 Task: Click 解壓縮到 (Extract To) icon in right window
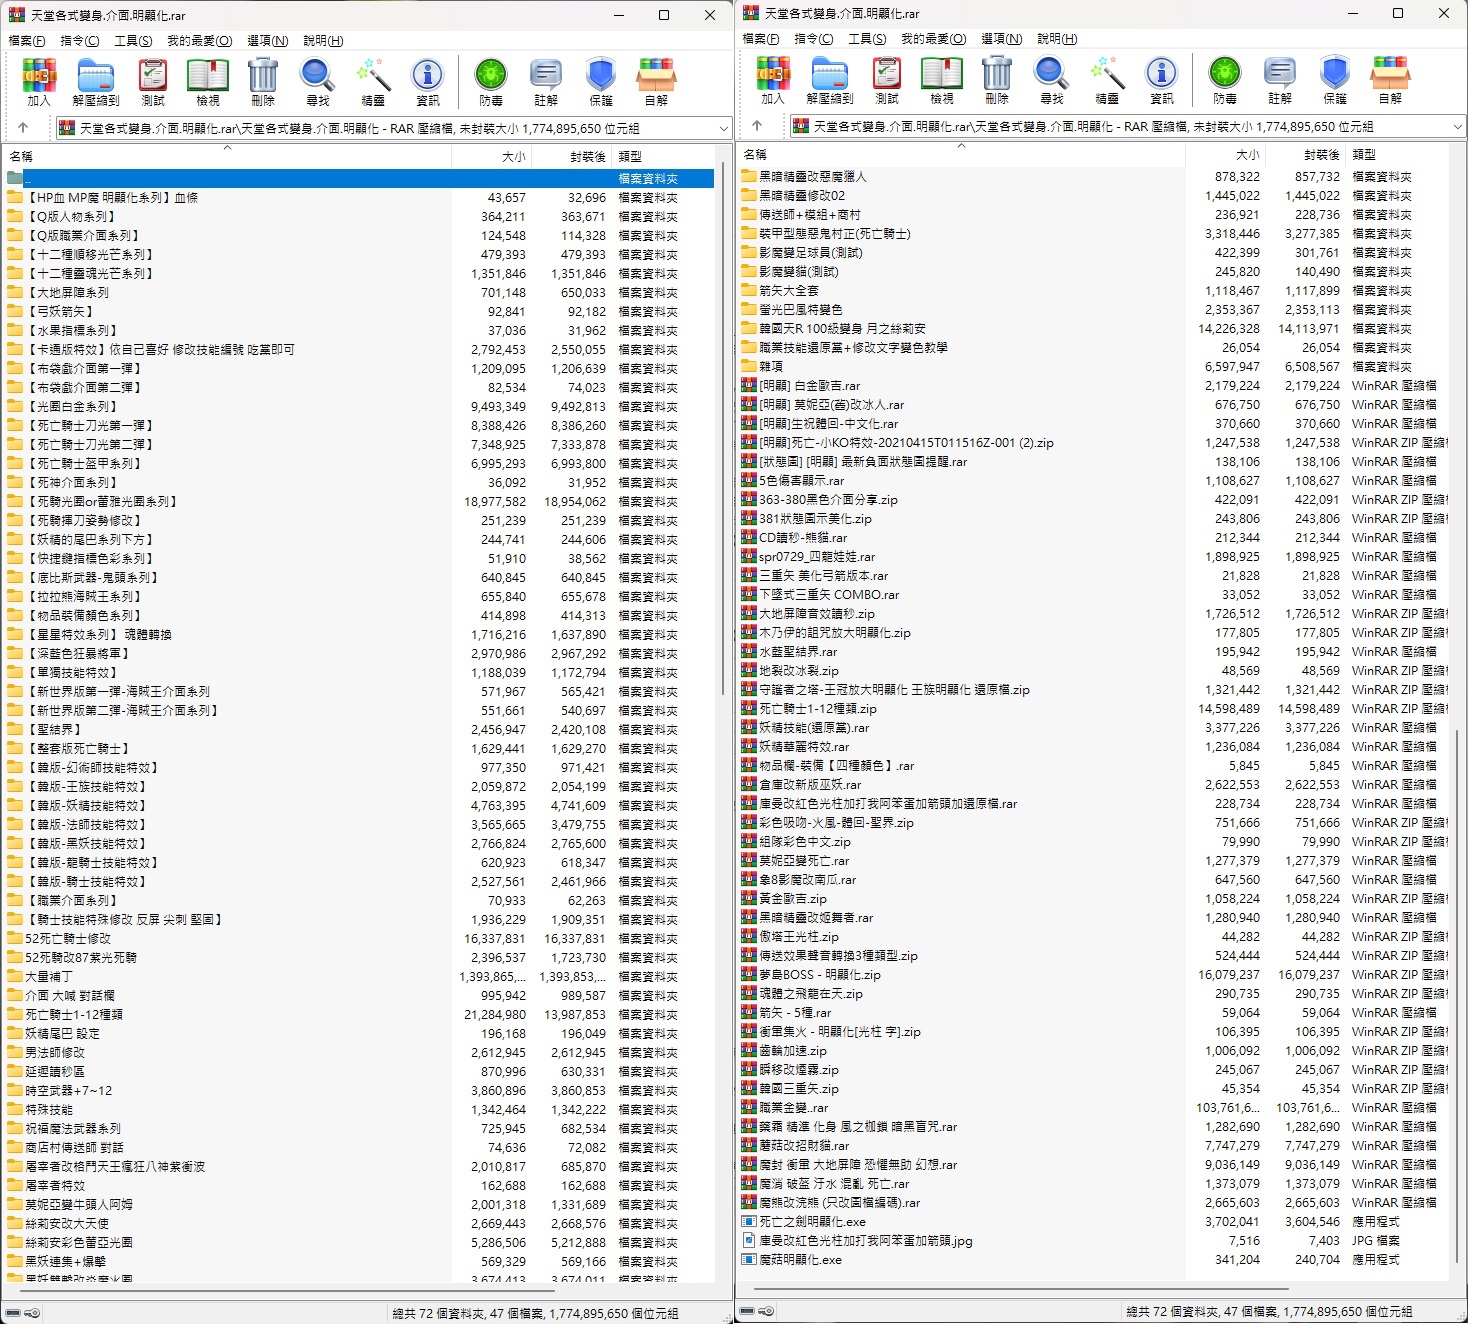830,80
